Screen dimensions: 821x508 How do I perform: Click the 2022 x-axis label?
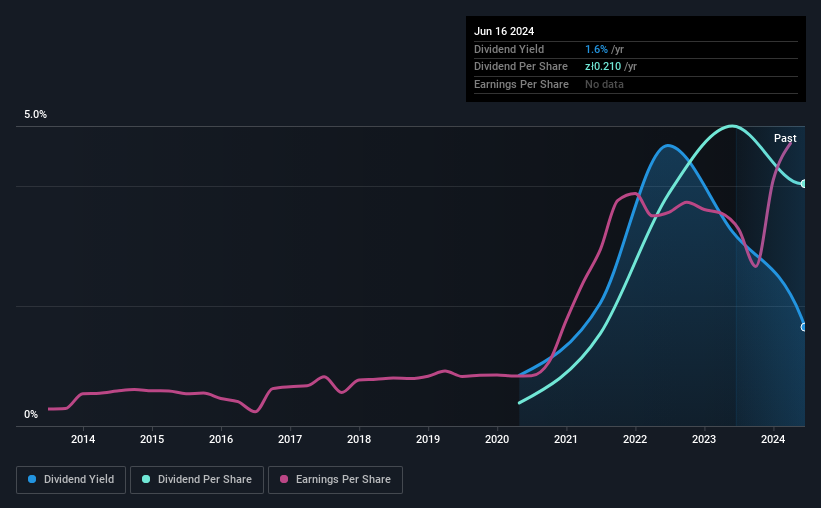(x=635, y=439)
